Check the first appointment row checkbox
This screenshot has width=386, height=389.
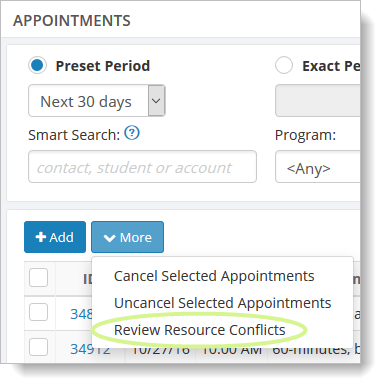(x=38, y=312)
